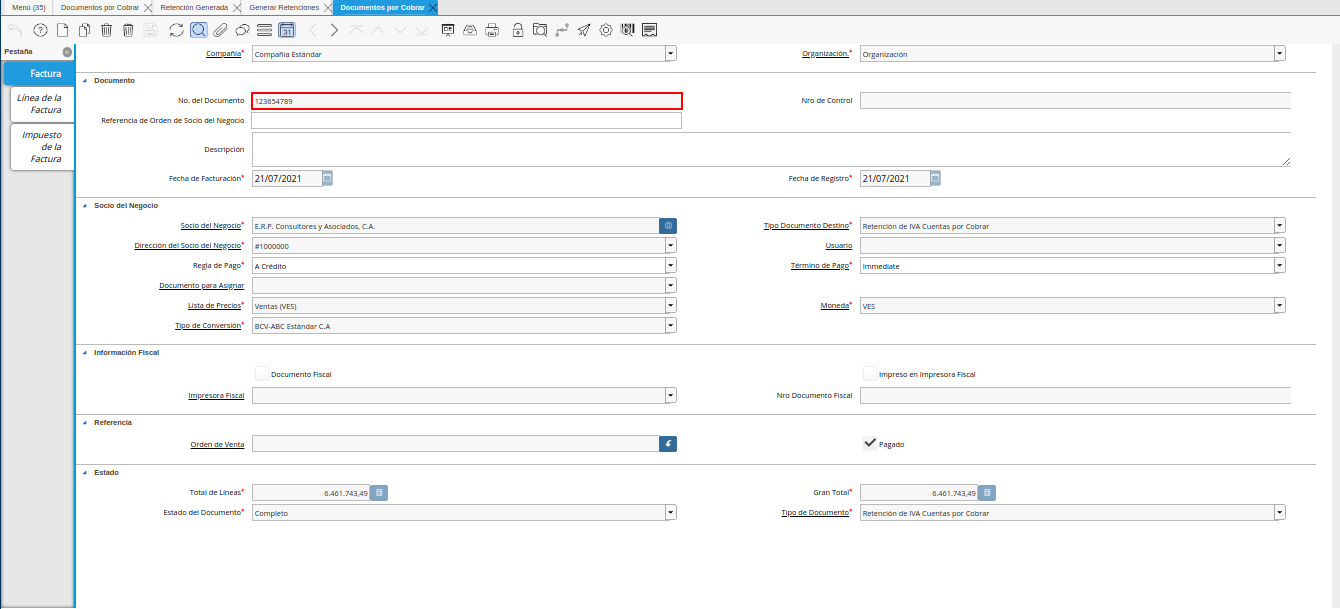Viewport: 1340px width, 609px height.
Task: Click the Socio del Negocio field label link
Action: pyautogui.click(x=210, y=226)
